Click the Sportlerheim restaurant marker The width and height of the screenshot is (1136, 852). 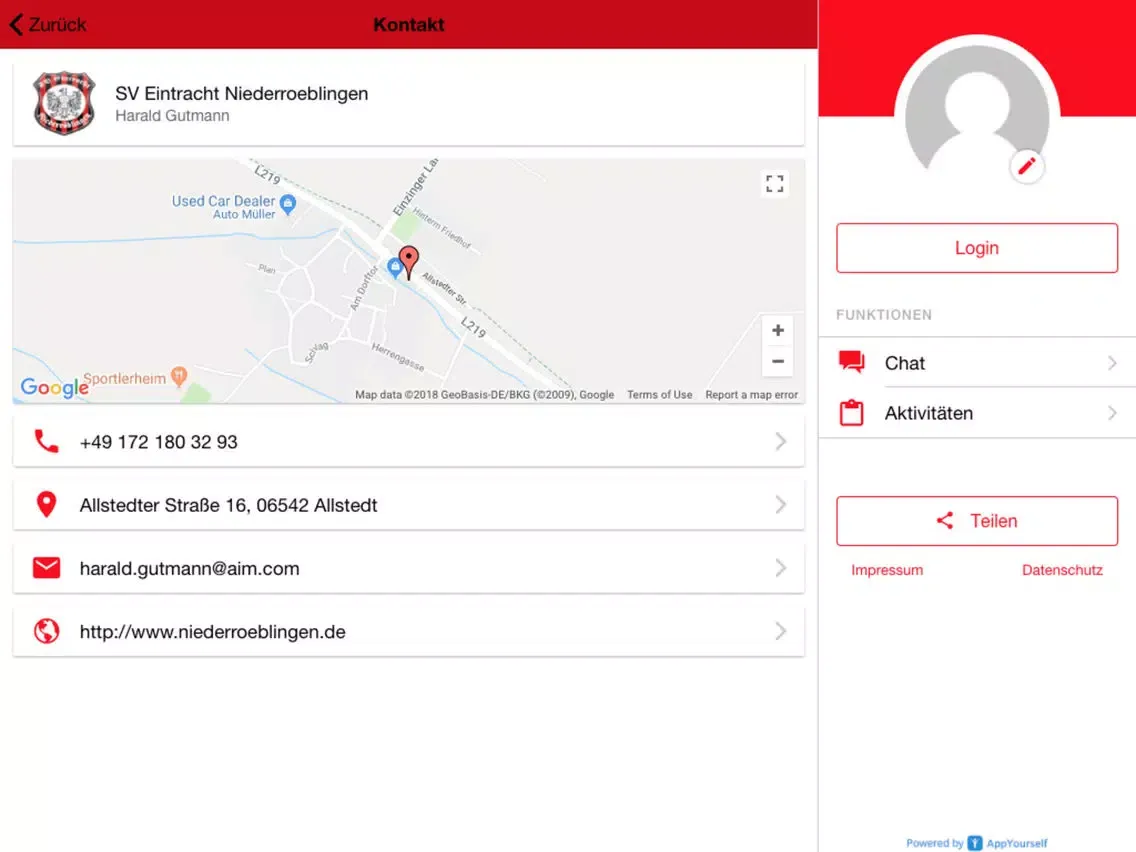click(x=179, y=376)
